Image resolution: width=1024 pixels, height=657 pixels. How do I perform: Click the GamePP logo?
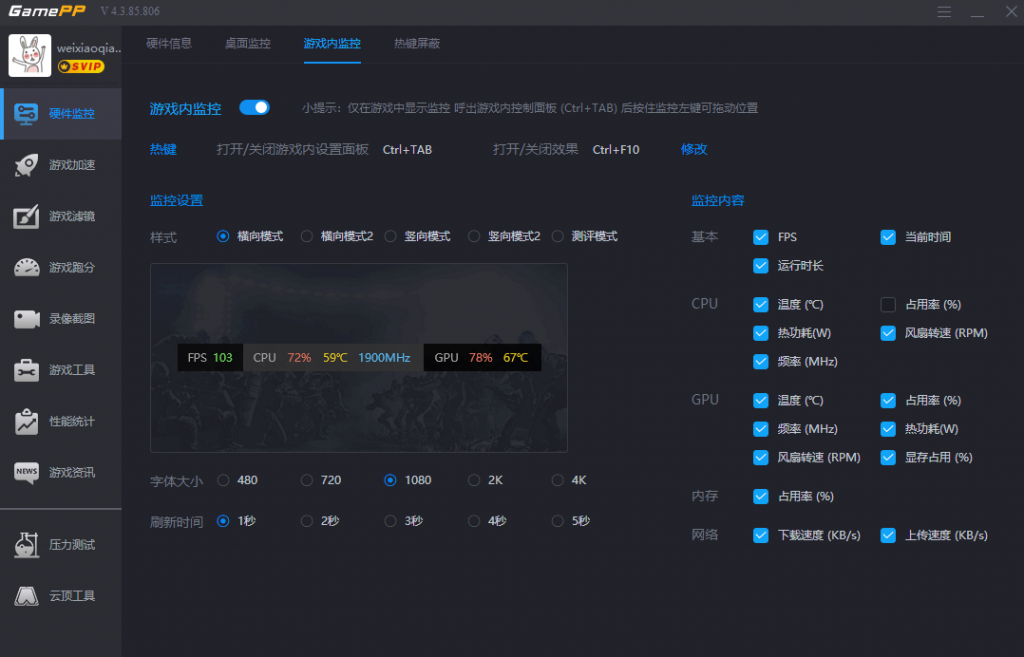[47, 11]
